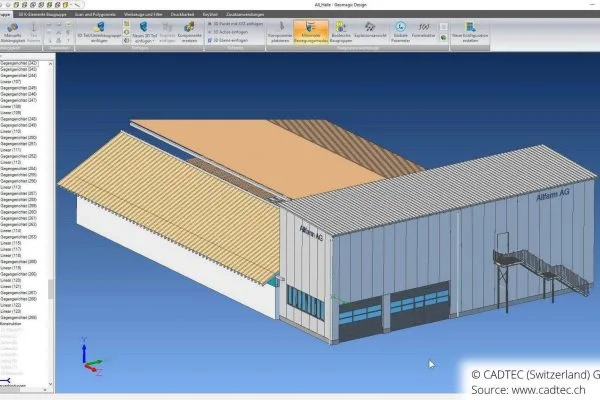The height and width of the screenshot is (400, 600).
Task: Switch to the Scan und Polygonnetz tab
Action: (x=95, y=15)
